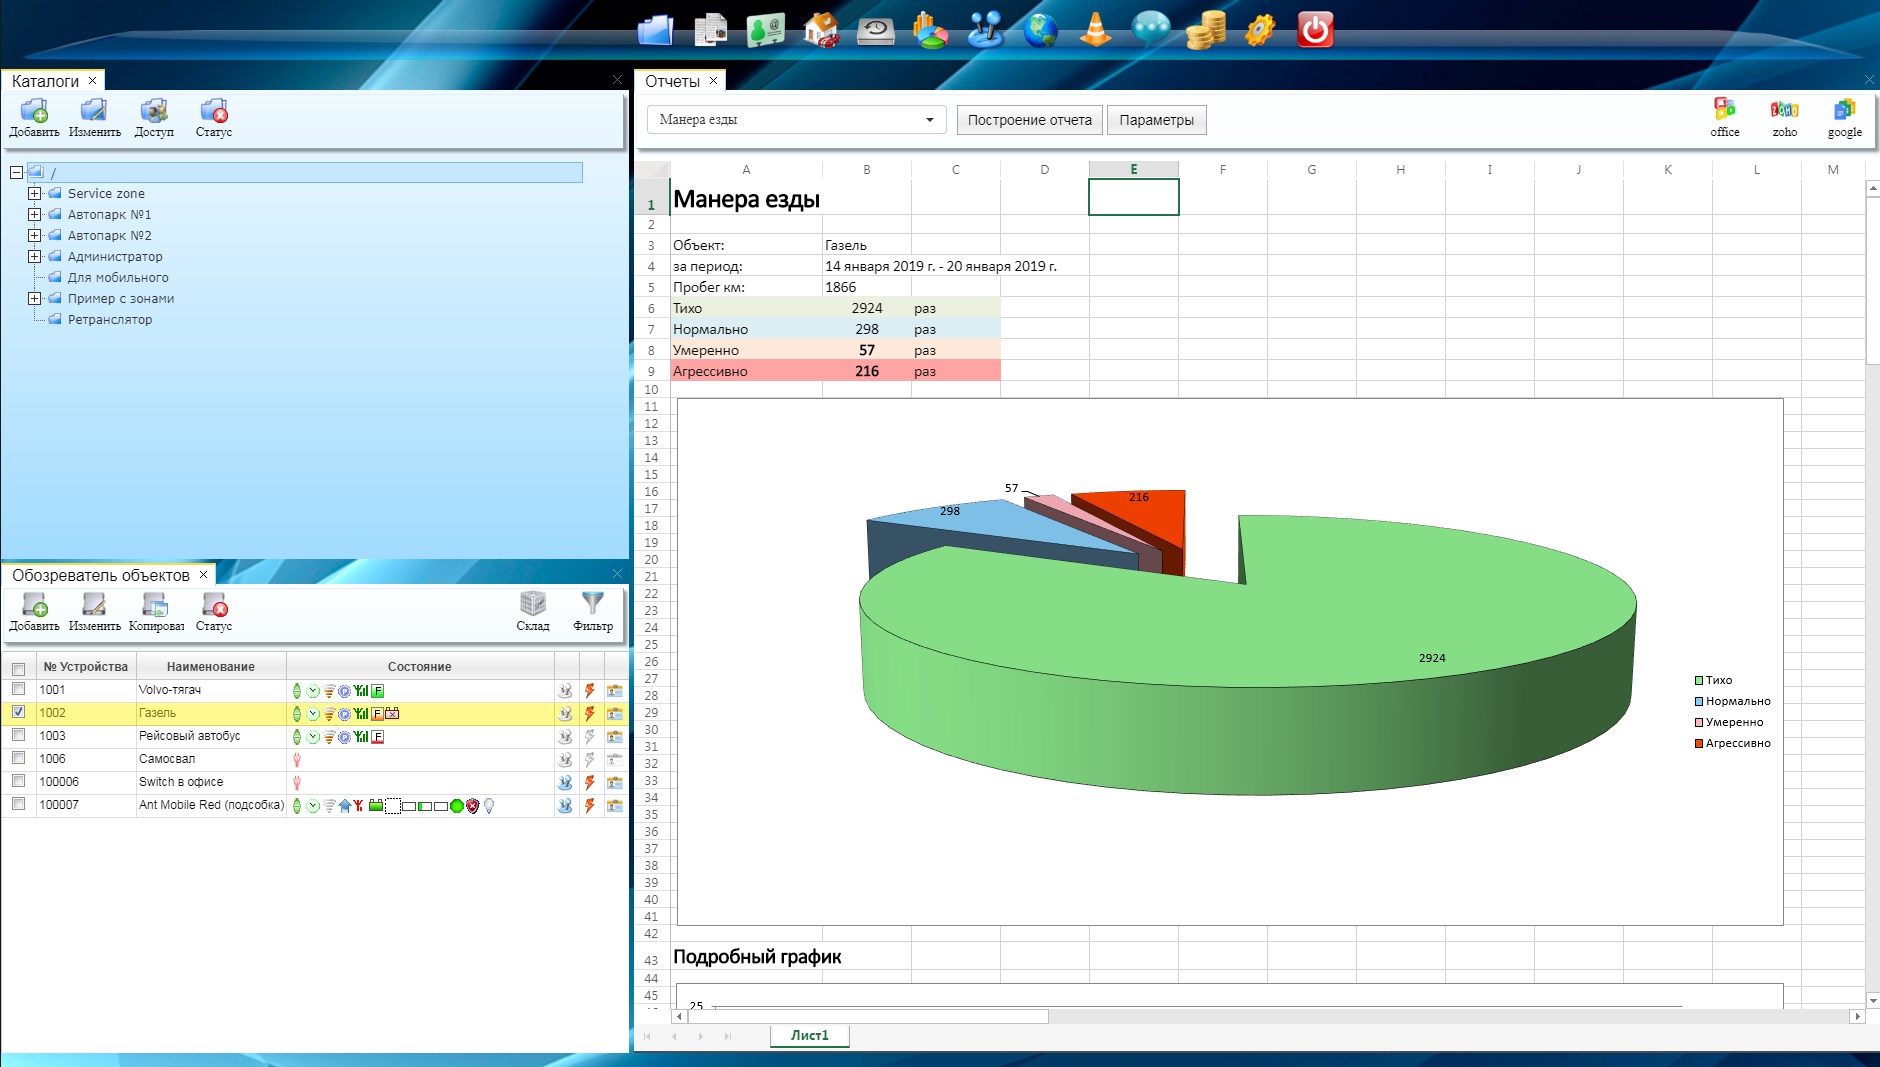Screen dimensions: 1880x1067
Task: Click the red power button icon
Action: tap(1314, 30)
